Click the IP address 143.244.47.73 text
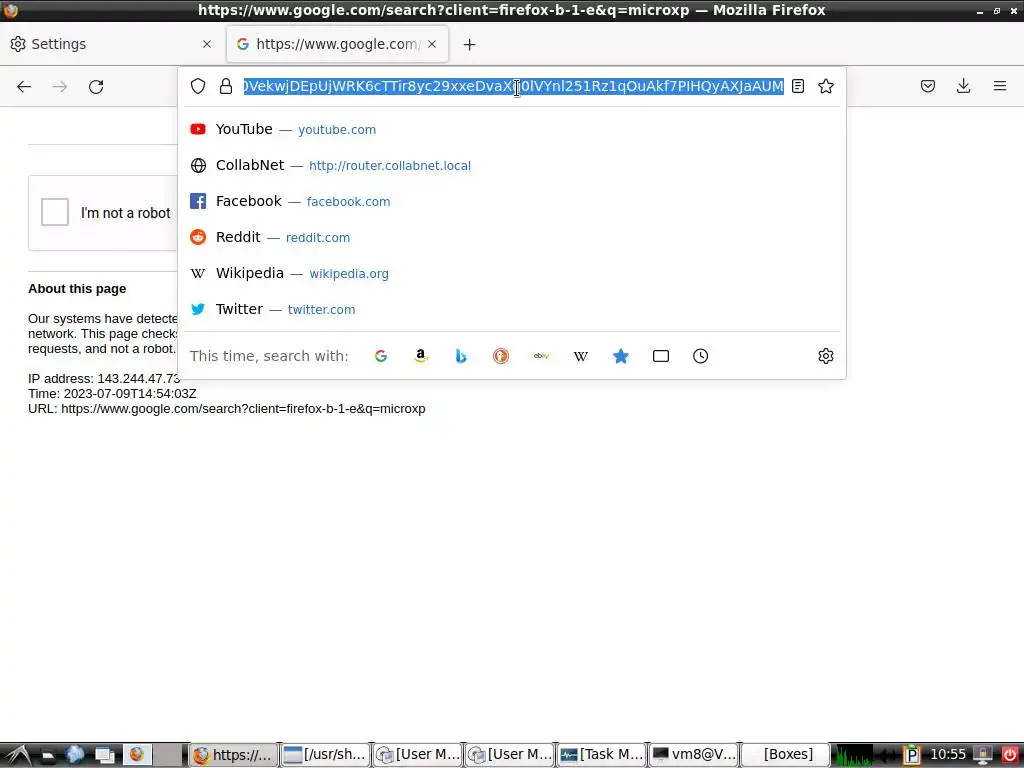 click(104, 379)
